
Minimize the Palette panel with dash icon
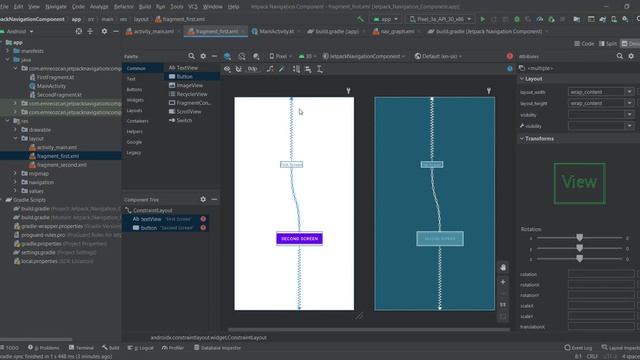[x=214, y=56]
